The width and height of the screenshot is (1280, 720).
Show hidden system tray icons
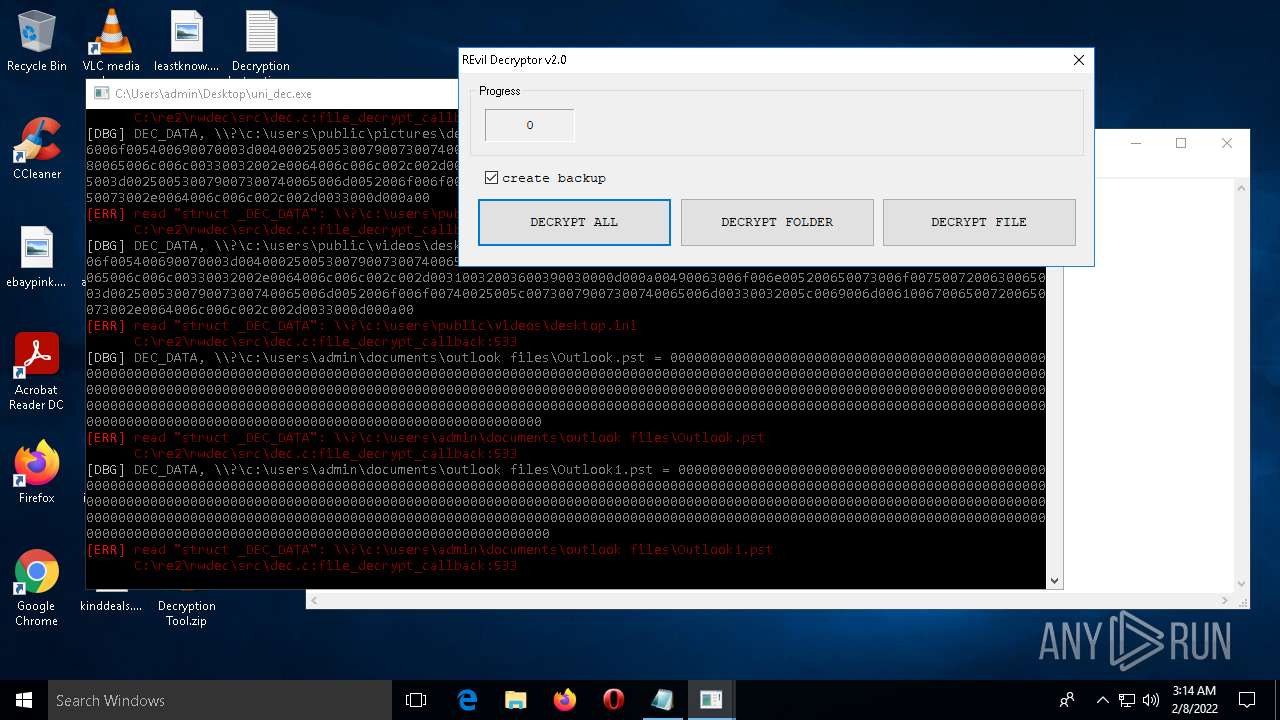point(1103,700)
